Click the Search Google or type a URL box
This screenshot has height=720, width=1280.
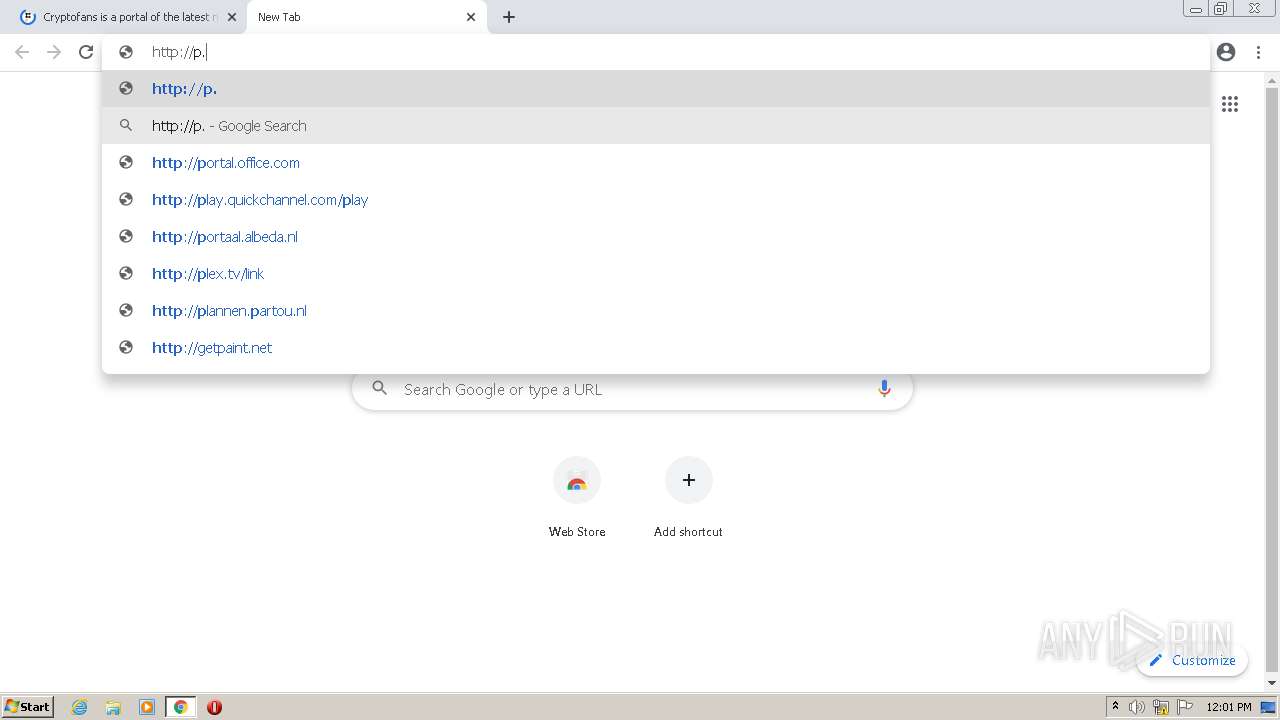[632, 389]
